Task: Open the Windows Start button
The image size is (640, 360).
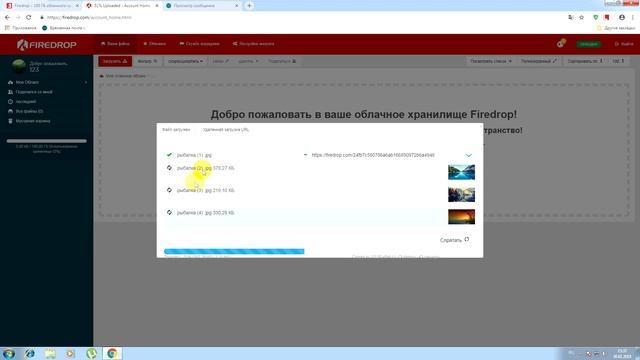Action: [x=9, y=353]
